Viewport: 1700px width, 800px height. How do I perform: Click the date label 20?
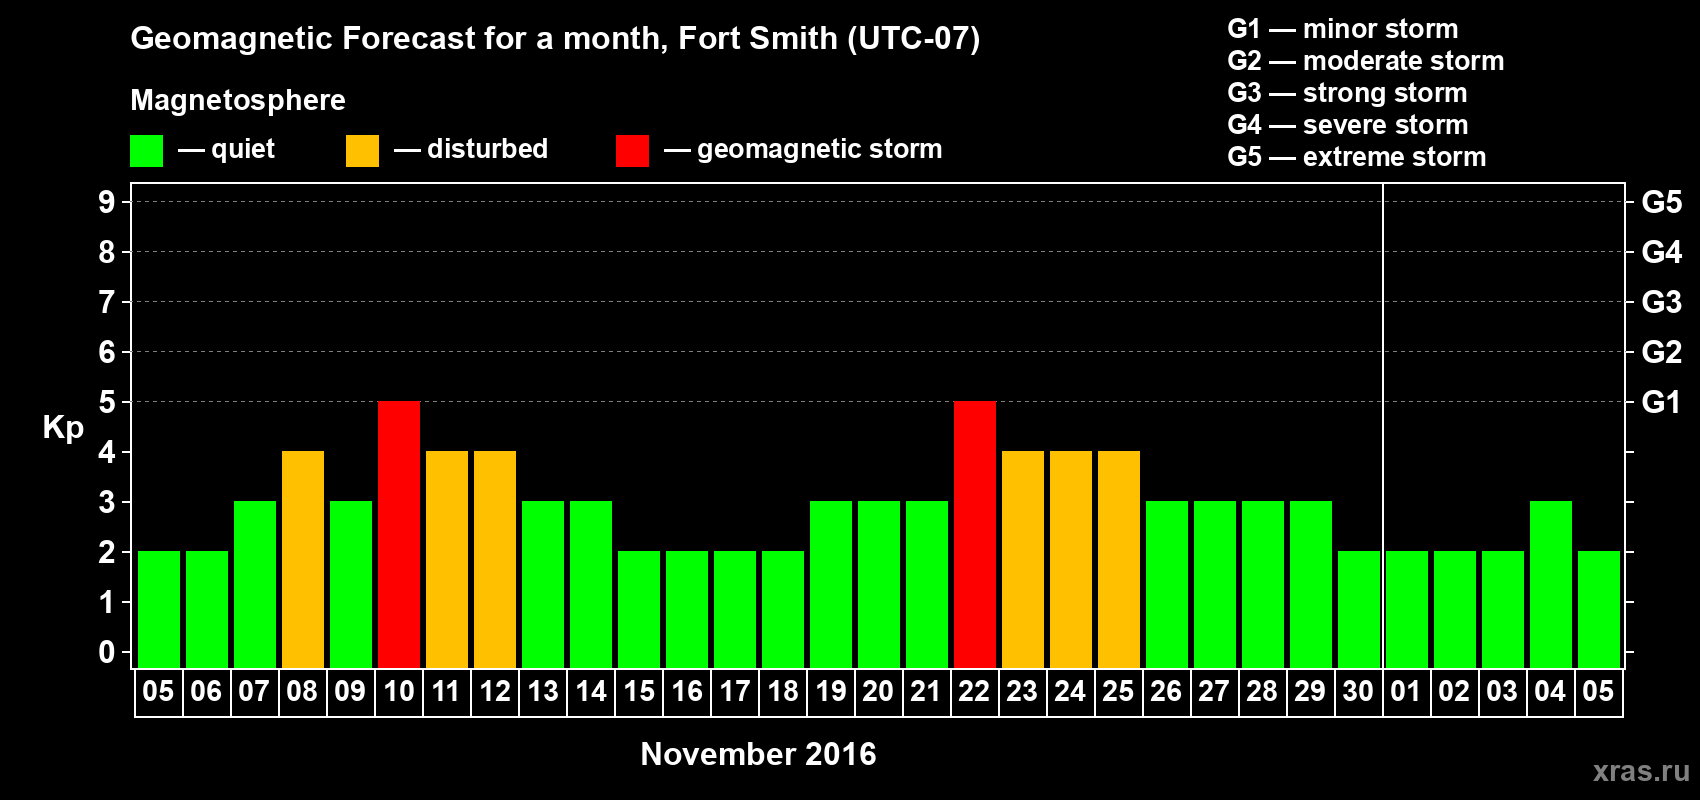click(878, 691)
